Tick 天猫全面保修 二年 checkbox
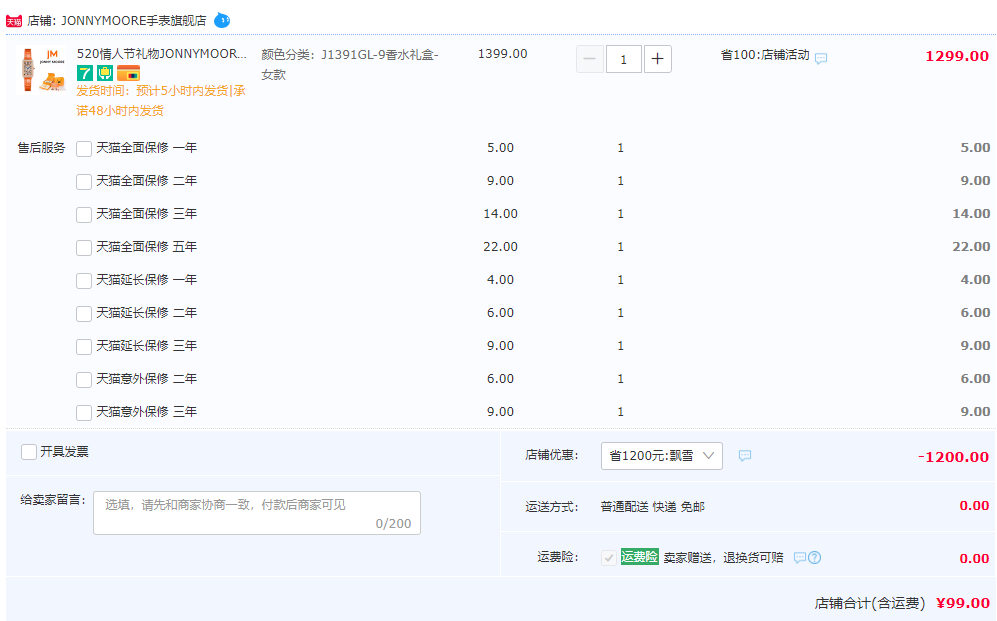Image resolution: width=997 pixels, height=621 pixels. pyautogui.click(x=84, y=182)
